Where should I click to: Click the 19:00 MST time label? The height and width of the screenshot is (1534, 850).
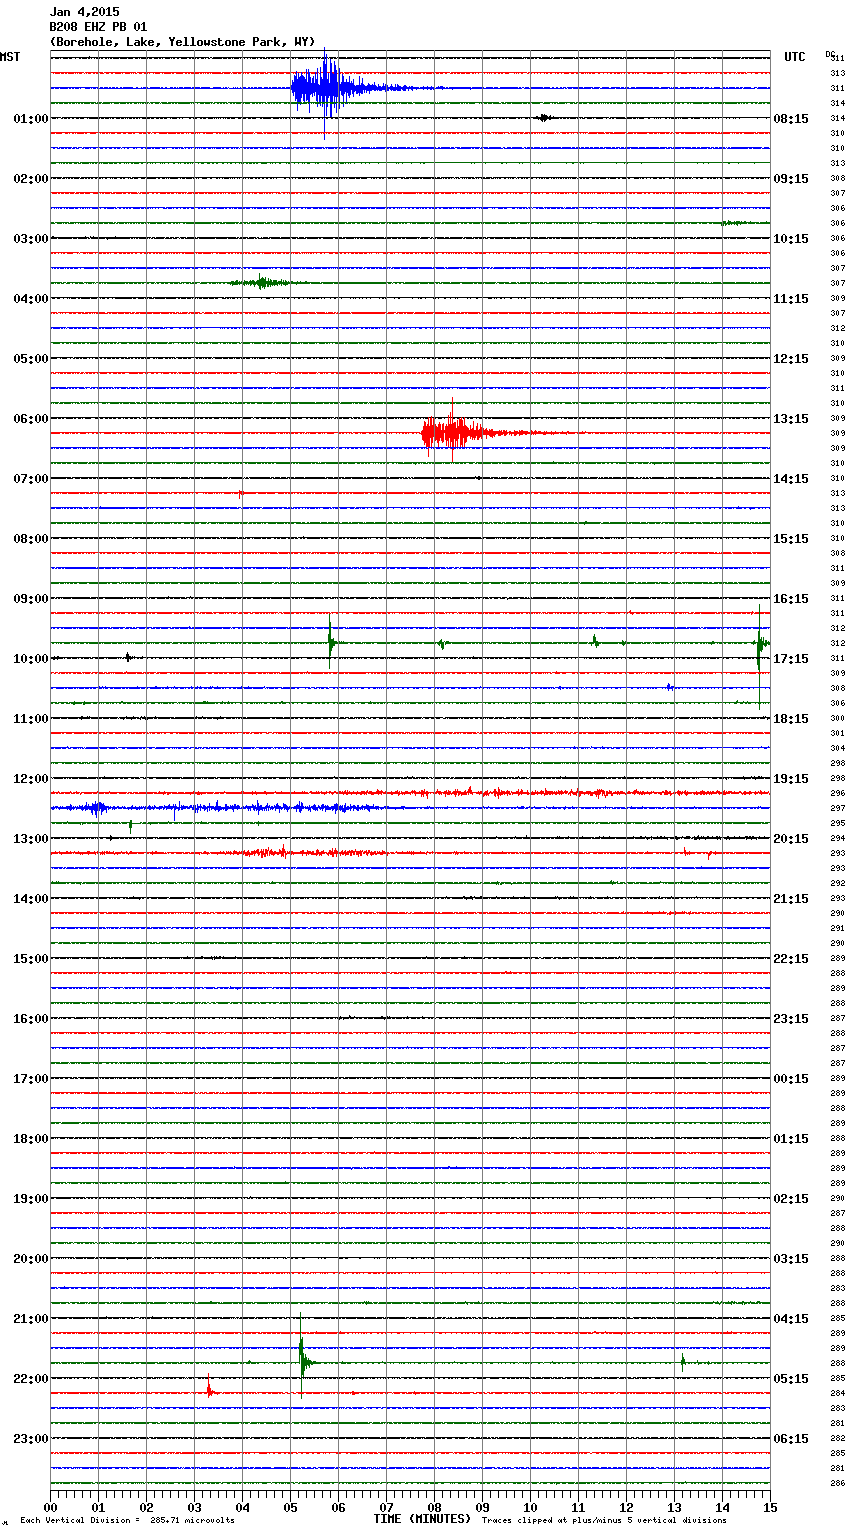coord(30,1199)
